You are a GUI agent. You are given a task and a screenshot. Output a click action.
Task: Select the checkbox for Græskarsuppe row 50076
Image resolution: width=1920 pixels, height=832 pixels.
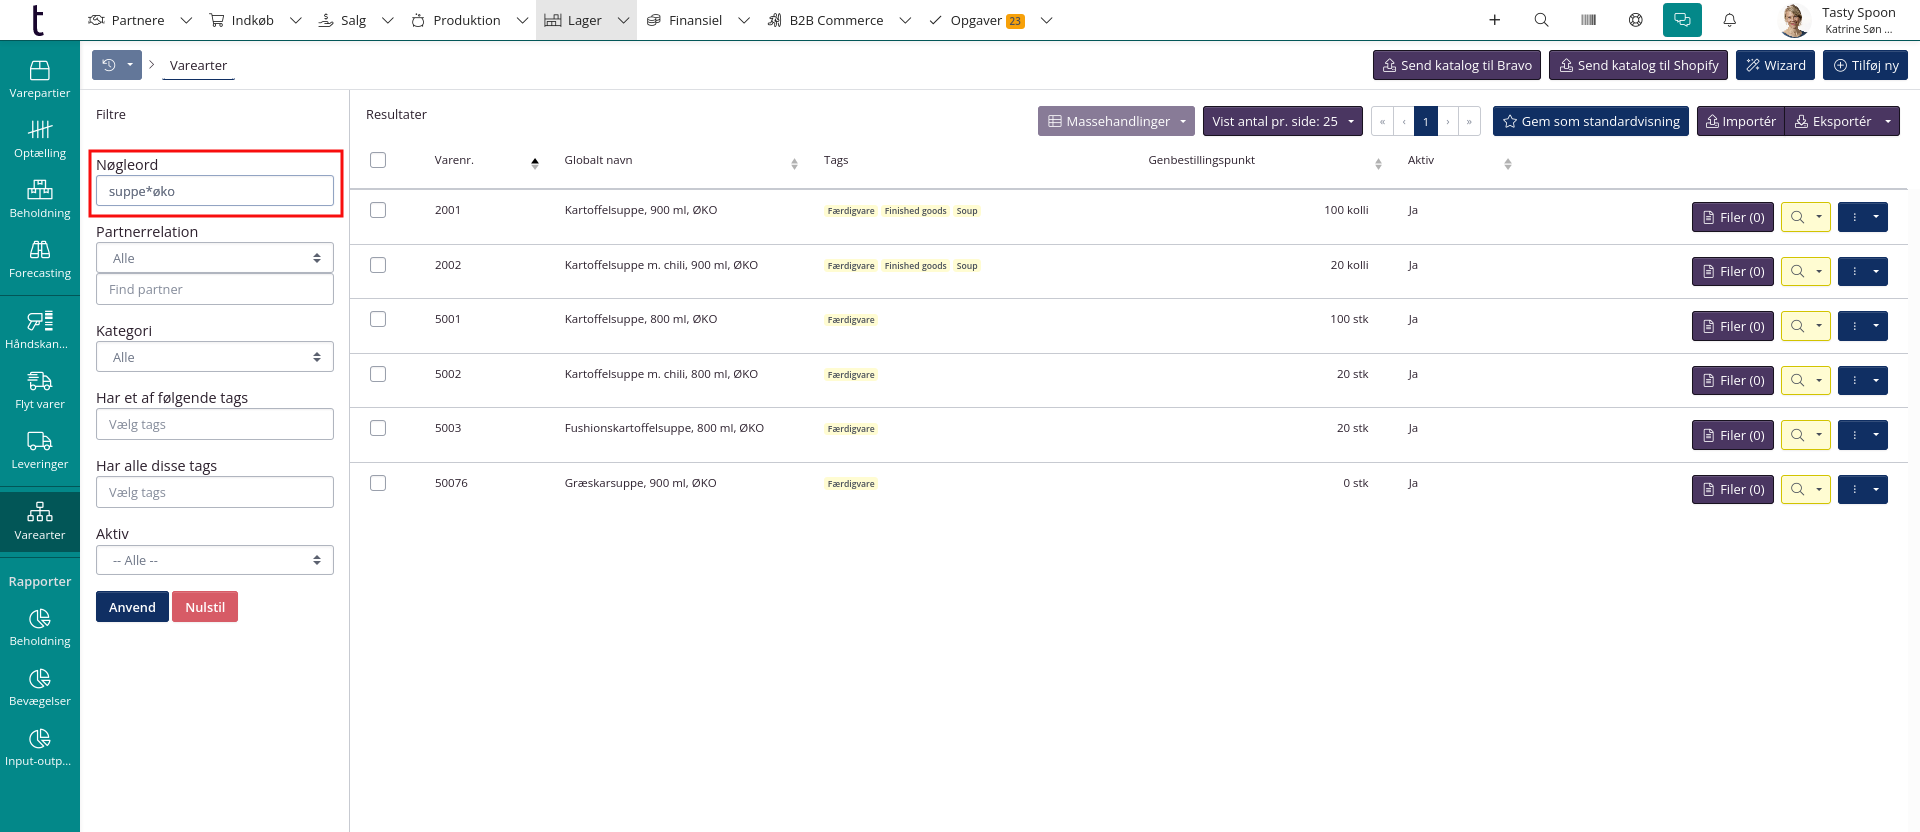click(378, 483)
